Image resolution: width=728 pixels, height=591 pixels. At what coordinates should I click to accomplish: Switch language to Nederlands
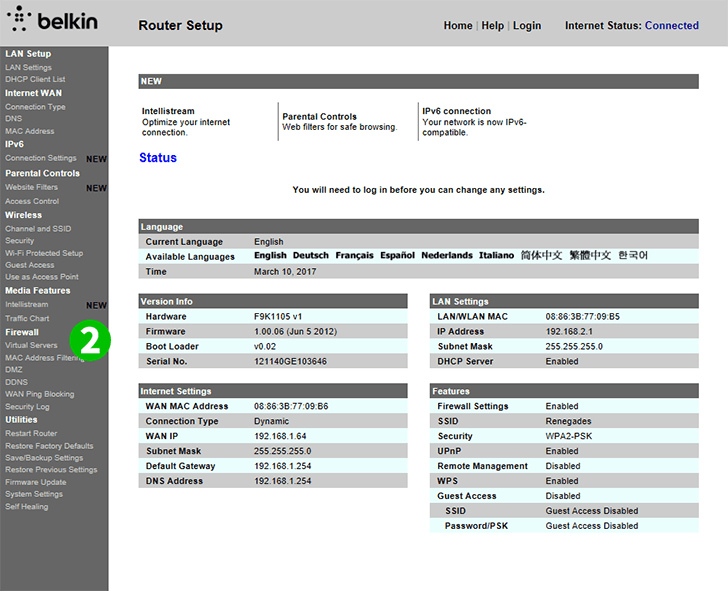447,255
